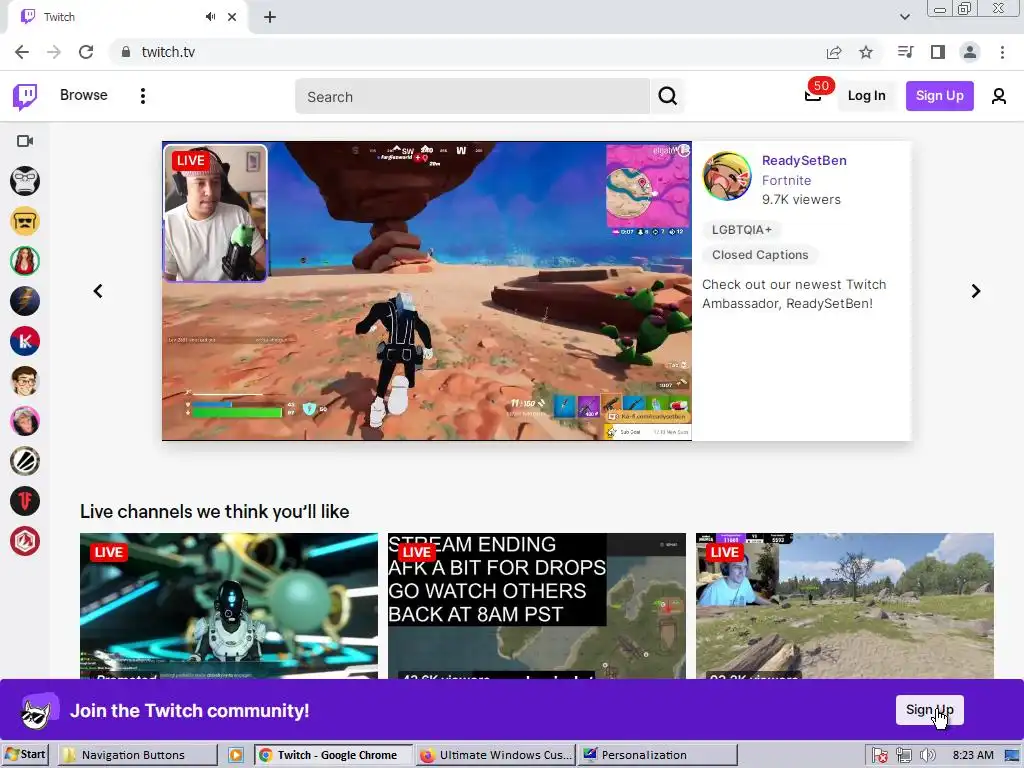Select the Twitch browser tab
Screen dimensions: 1024x768
pos(127,17)
